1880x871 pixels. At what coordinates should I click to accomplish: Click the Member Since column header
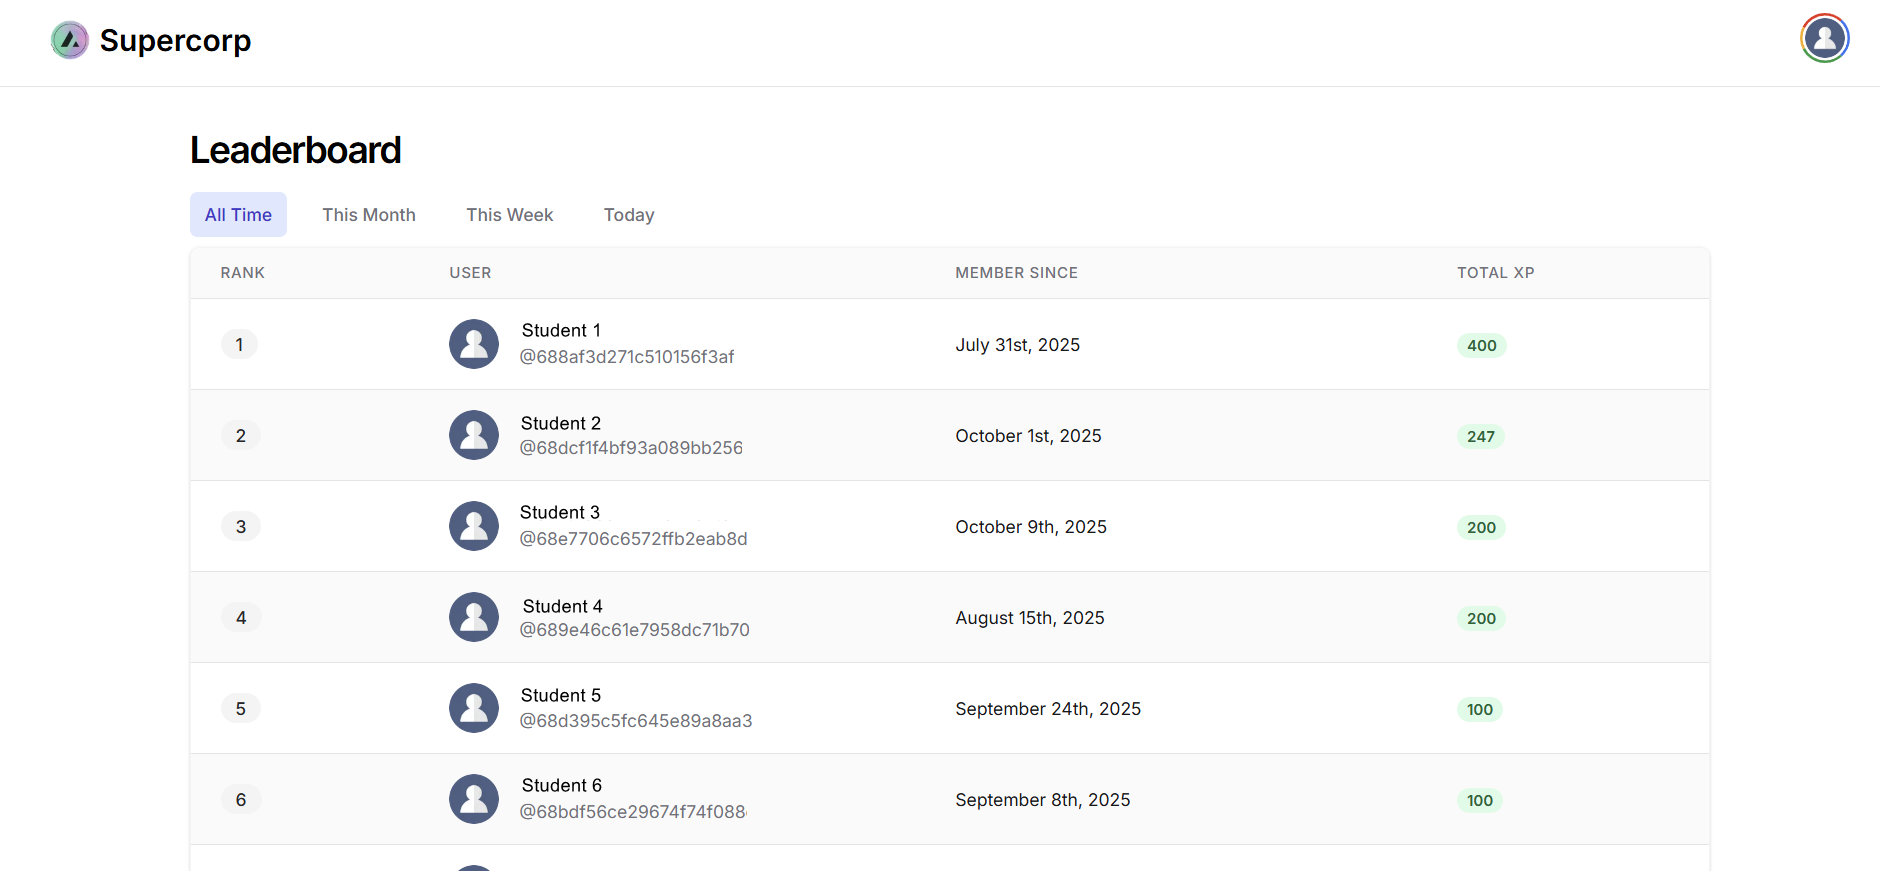1016,273
